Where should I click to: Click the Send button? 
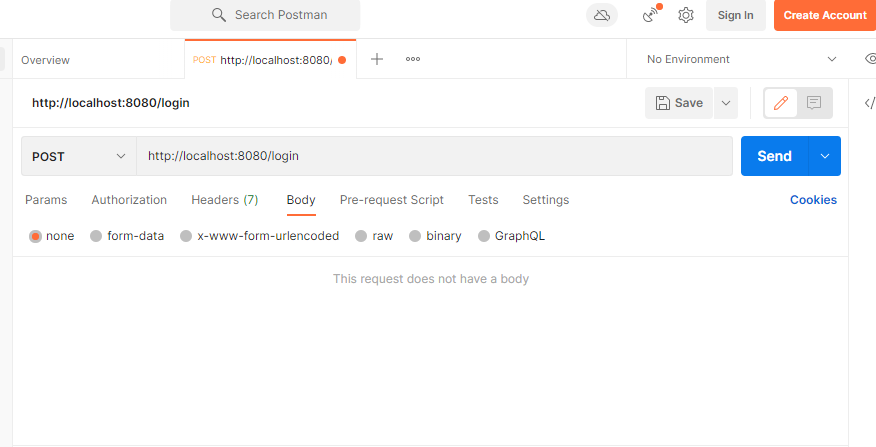coord(774,156)
